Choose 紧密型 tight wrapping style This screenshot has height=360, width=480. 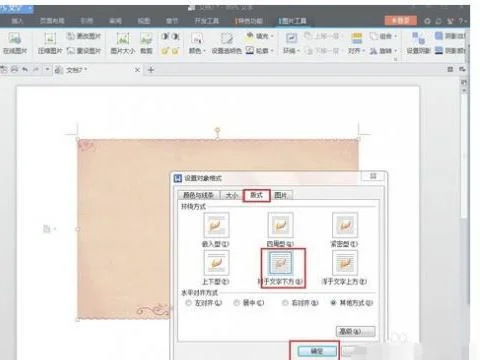point(345,230)
